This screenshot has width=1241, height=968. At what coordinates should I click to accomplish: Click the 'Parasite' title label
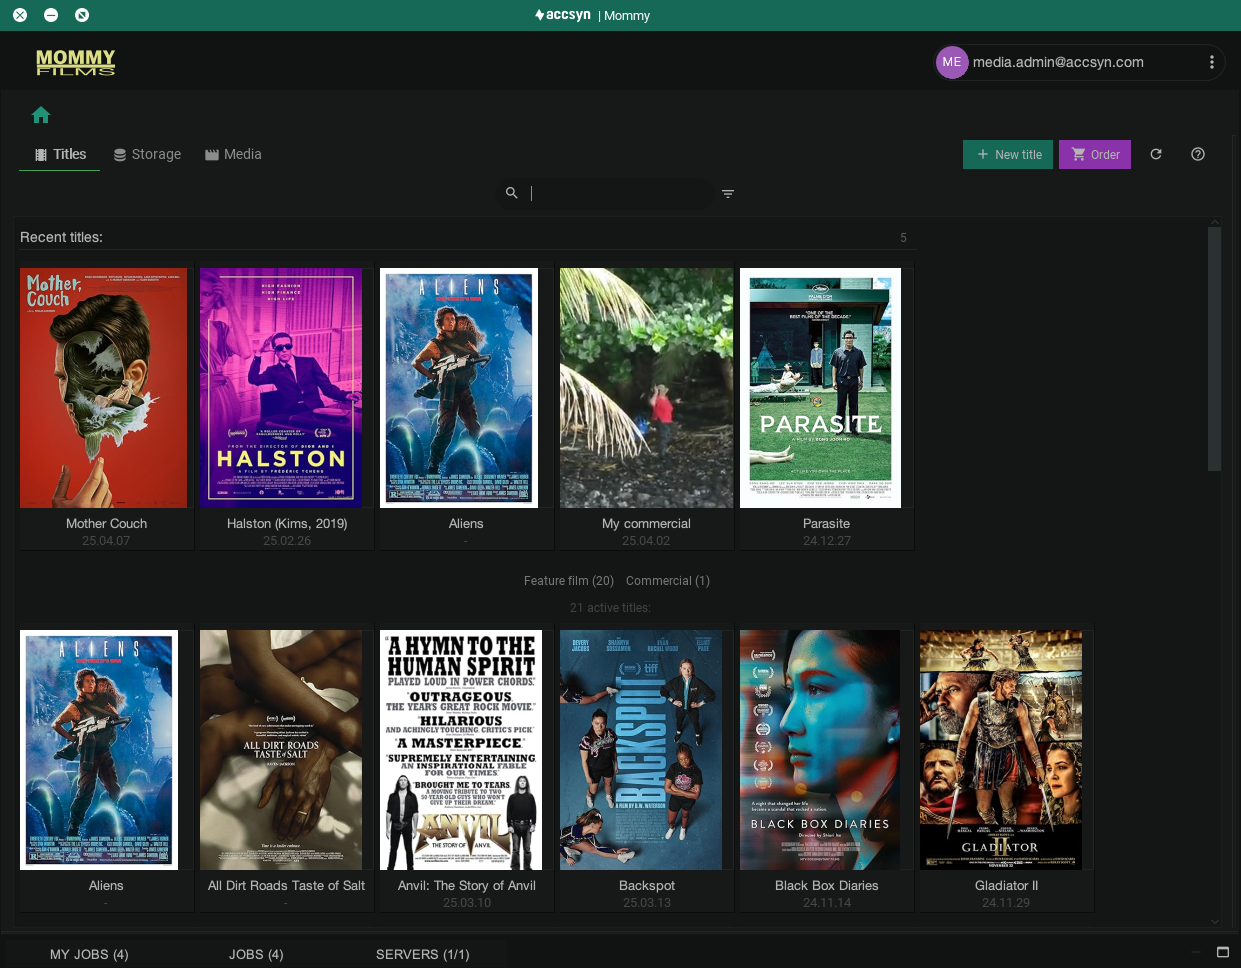point(826,524)
